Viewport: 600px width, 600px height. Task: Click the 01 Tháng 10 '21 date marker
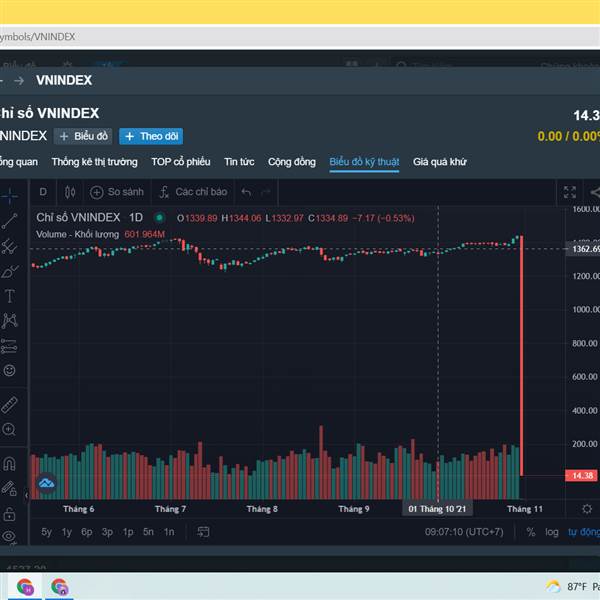coord(437,509)
